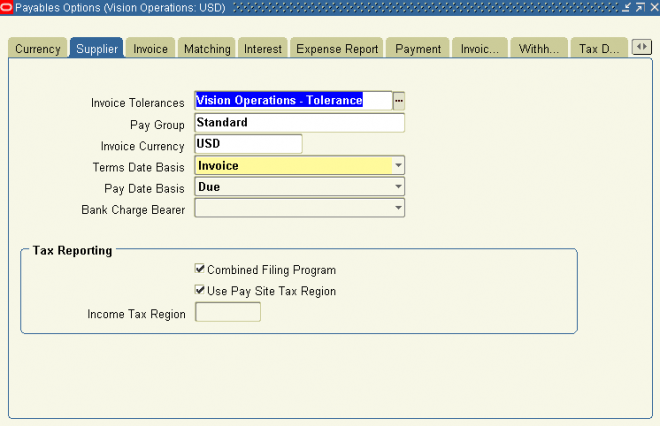Select the Payment tab
Viewport: 660px width, 426px height.
418,49
